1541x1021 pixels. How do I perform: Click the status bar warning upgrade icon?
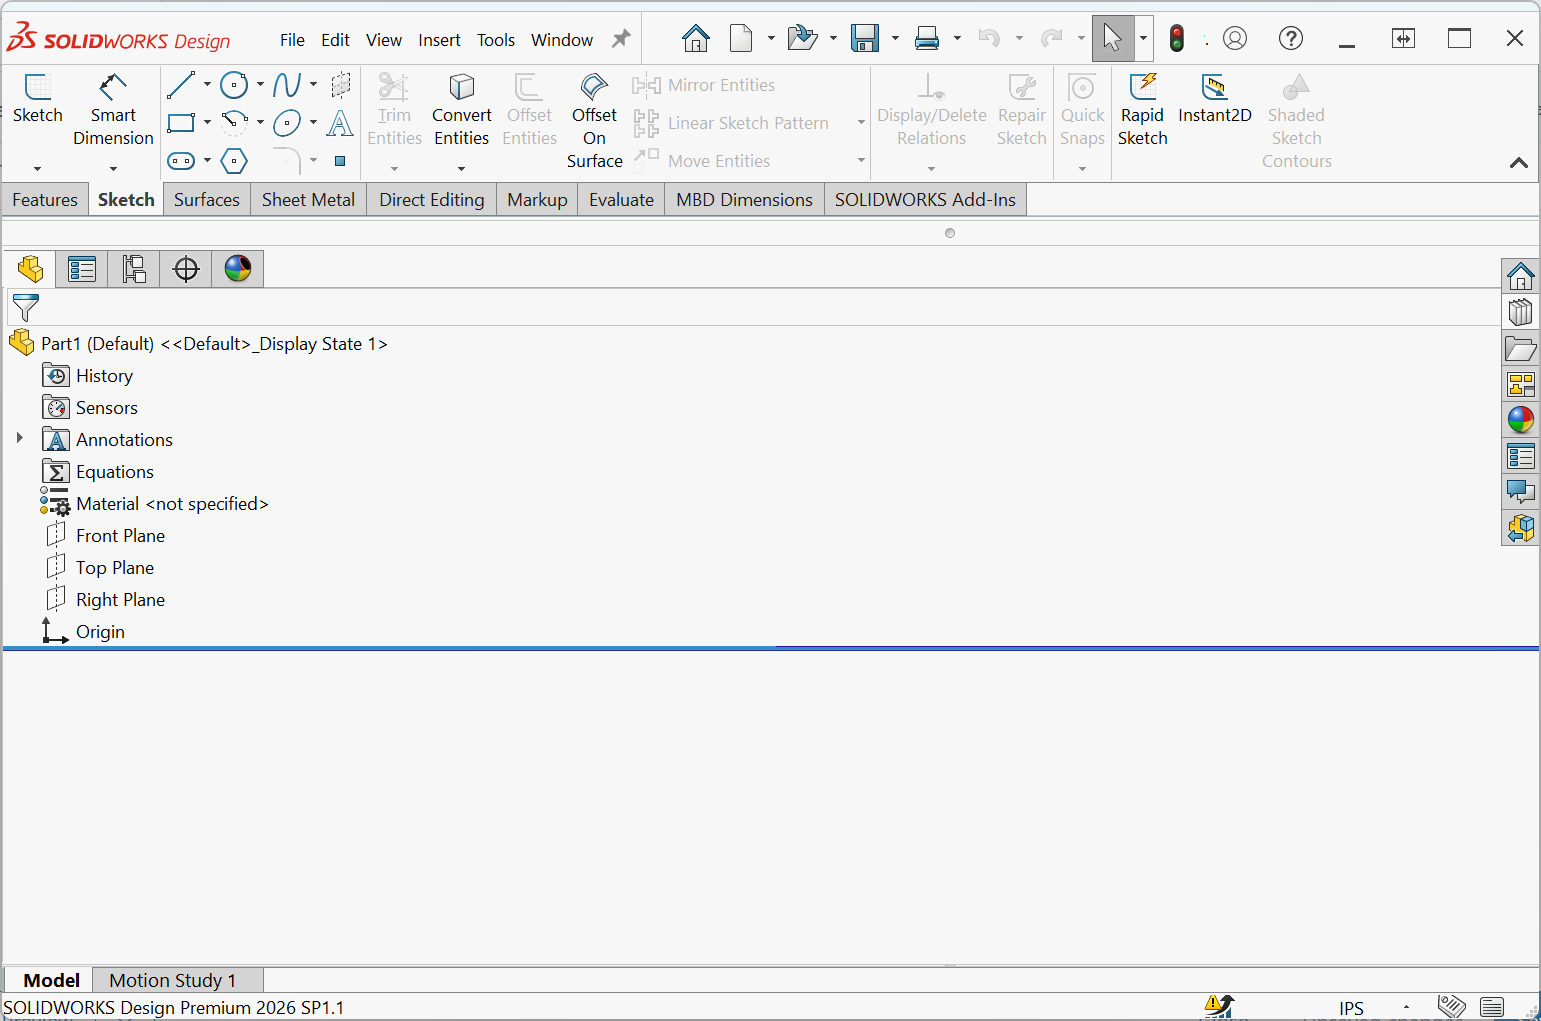click(x=1219, y=1006)
